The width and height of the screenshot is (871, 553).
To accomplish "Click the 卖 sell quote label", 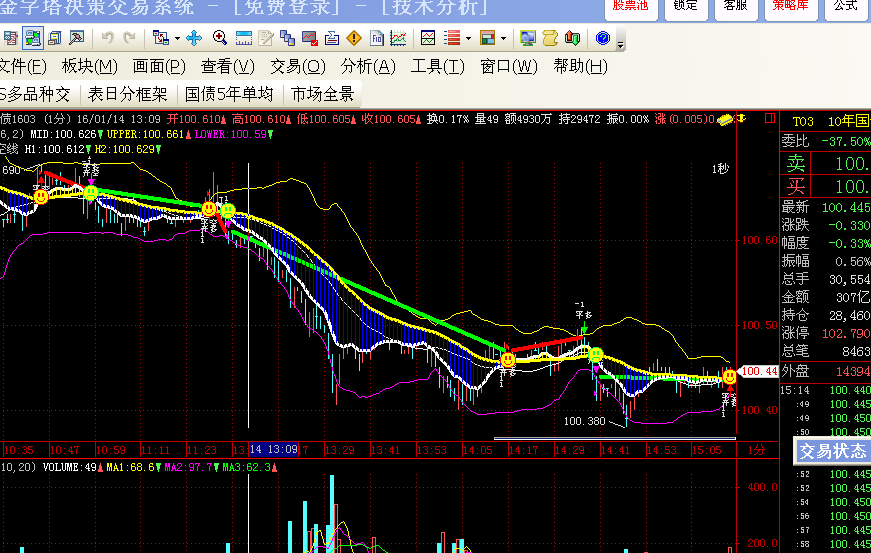I will tap(795, 163).
